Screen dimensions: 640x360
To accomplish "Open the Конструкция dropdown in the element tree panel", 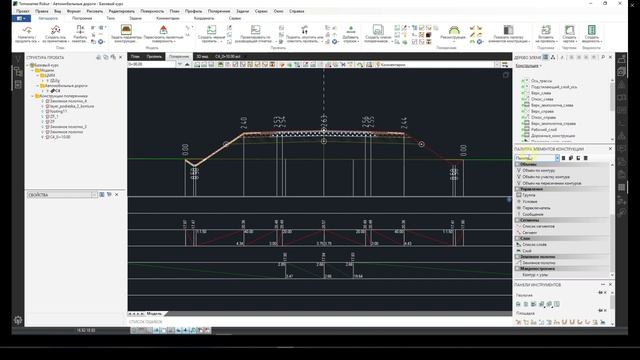I will [x=529, y=66].
